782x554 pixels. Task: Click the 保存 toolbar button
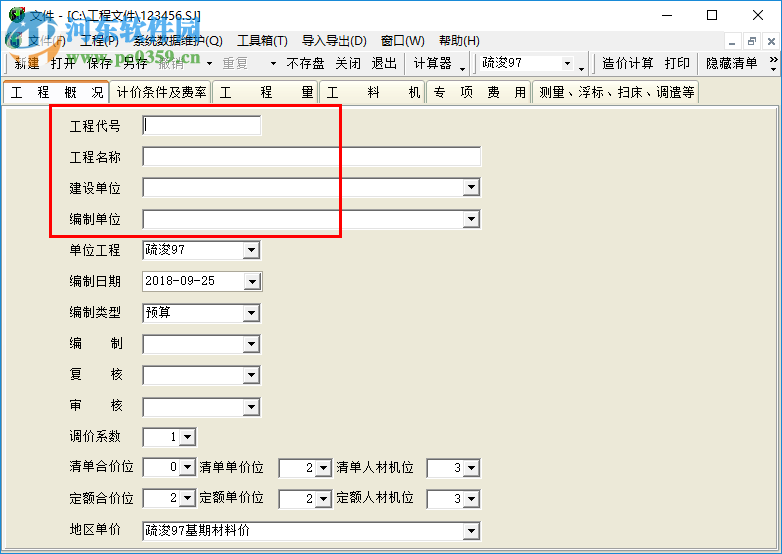point(99,63)
